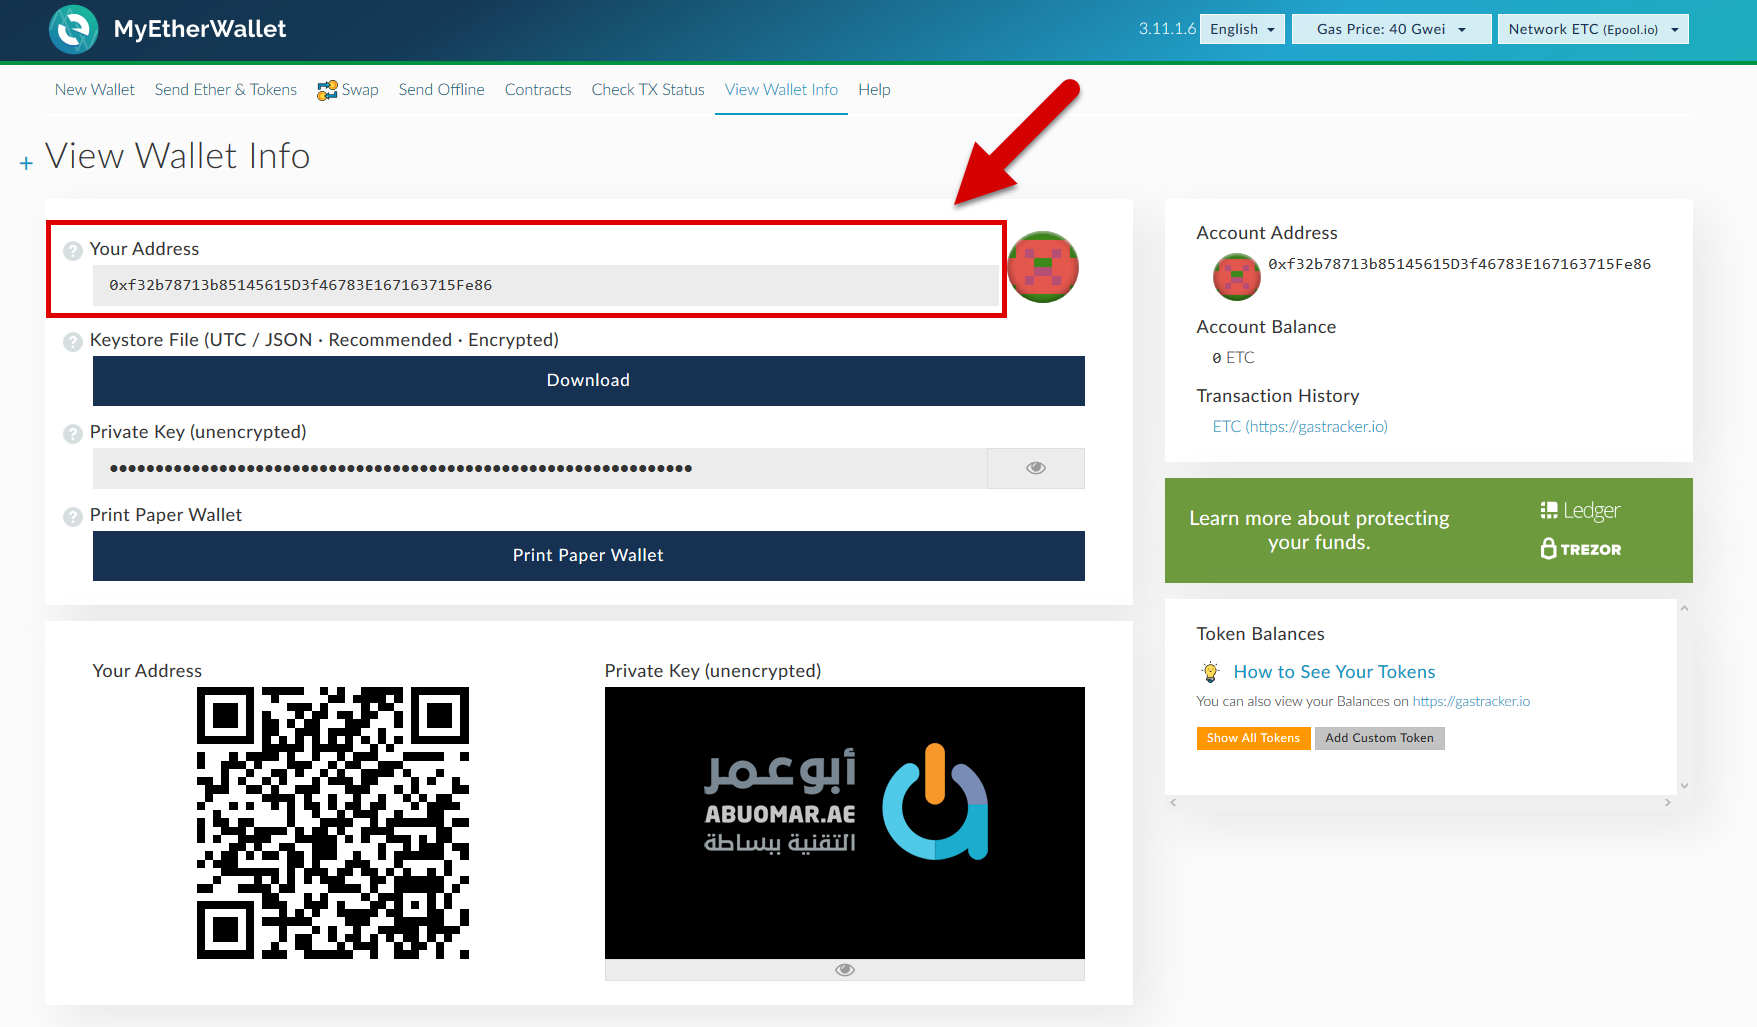Click the help icon beside Keystore File
Screen dimensions: 1757x1027
(73, 342)
